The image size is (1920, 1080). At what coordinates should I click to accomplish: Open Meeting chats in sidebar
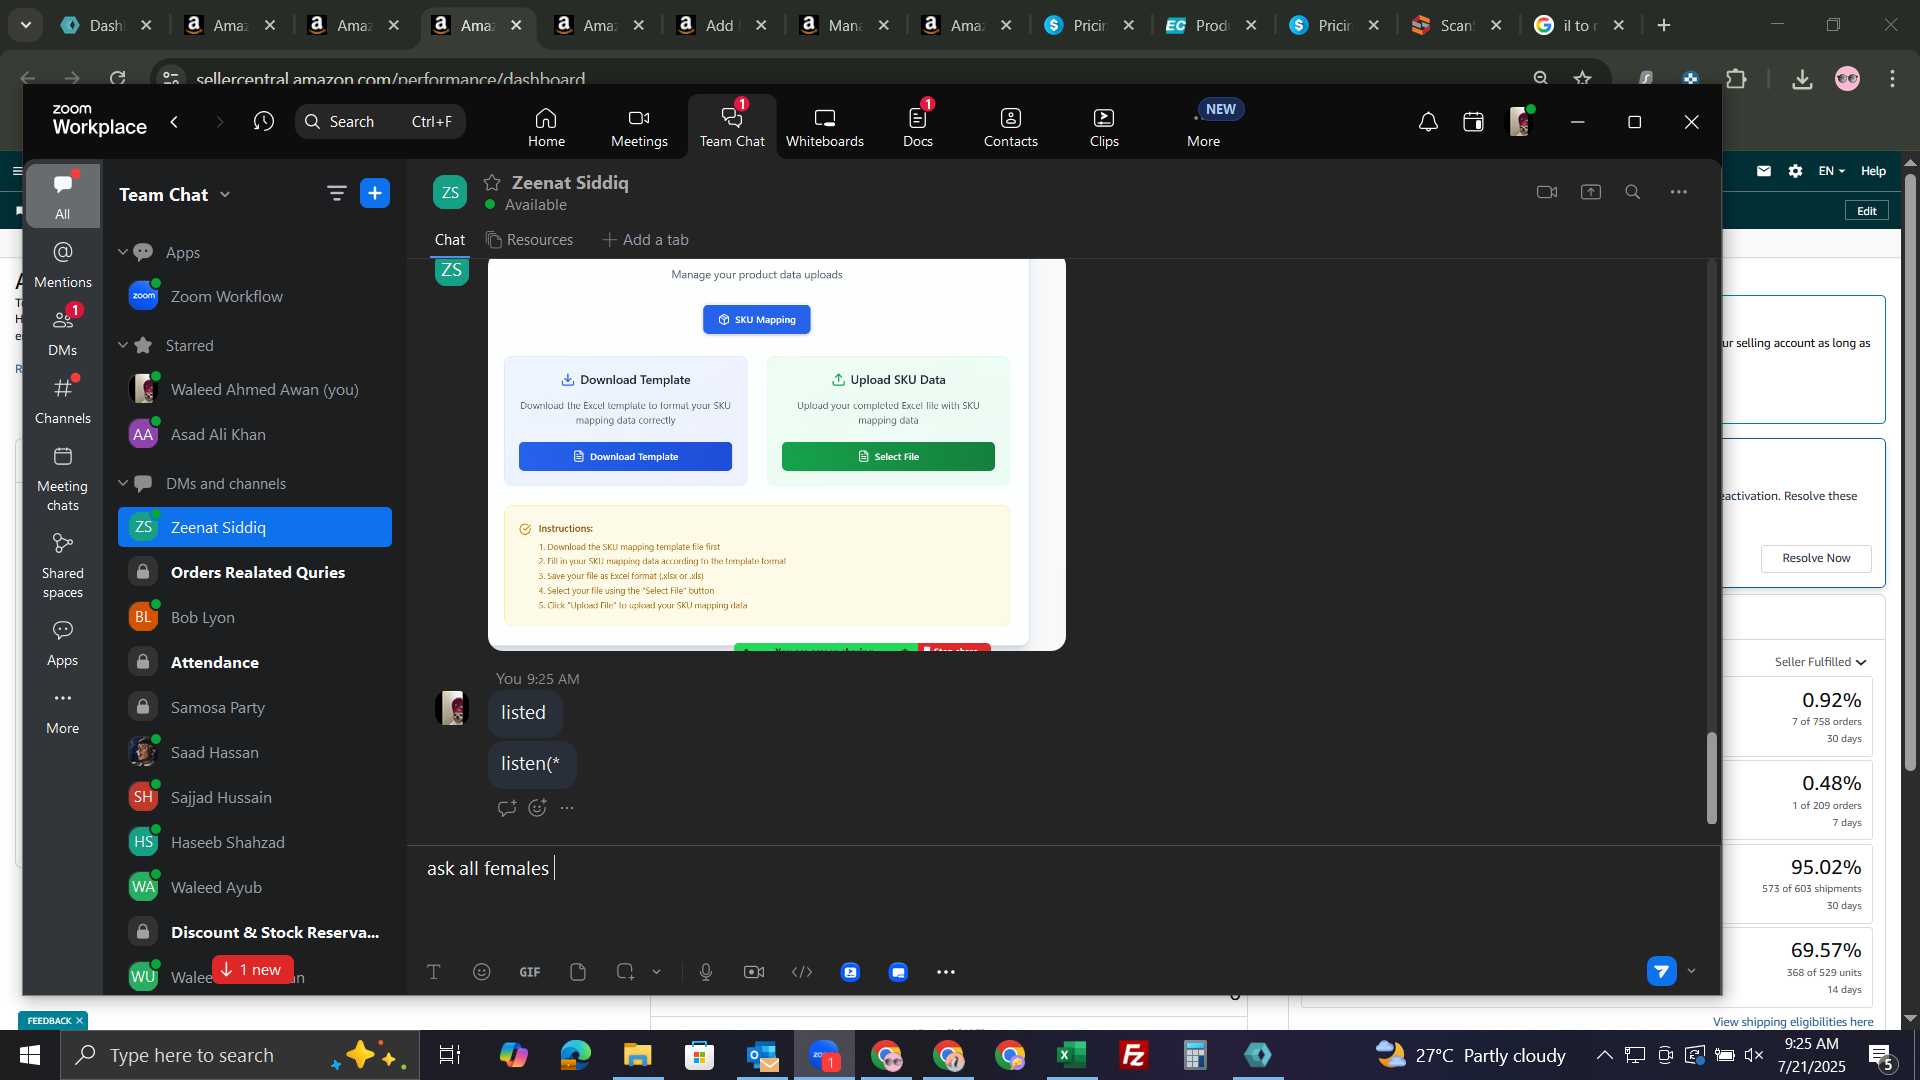62,479
